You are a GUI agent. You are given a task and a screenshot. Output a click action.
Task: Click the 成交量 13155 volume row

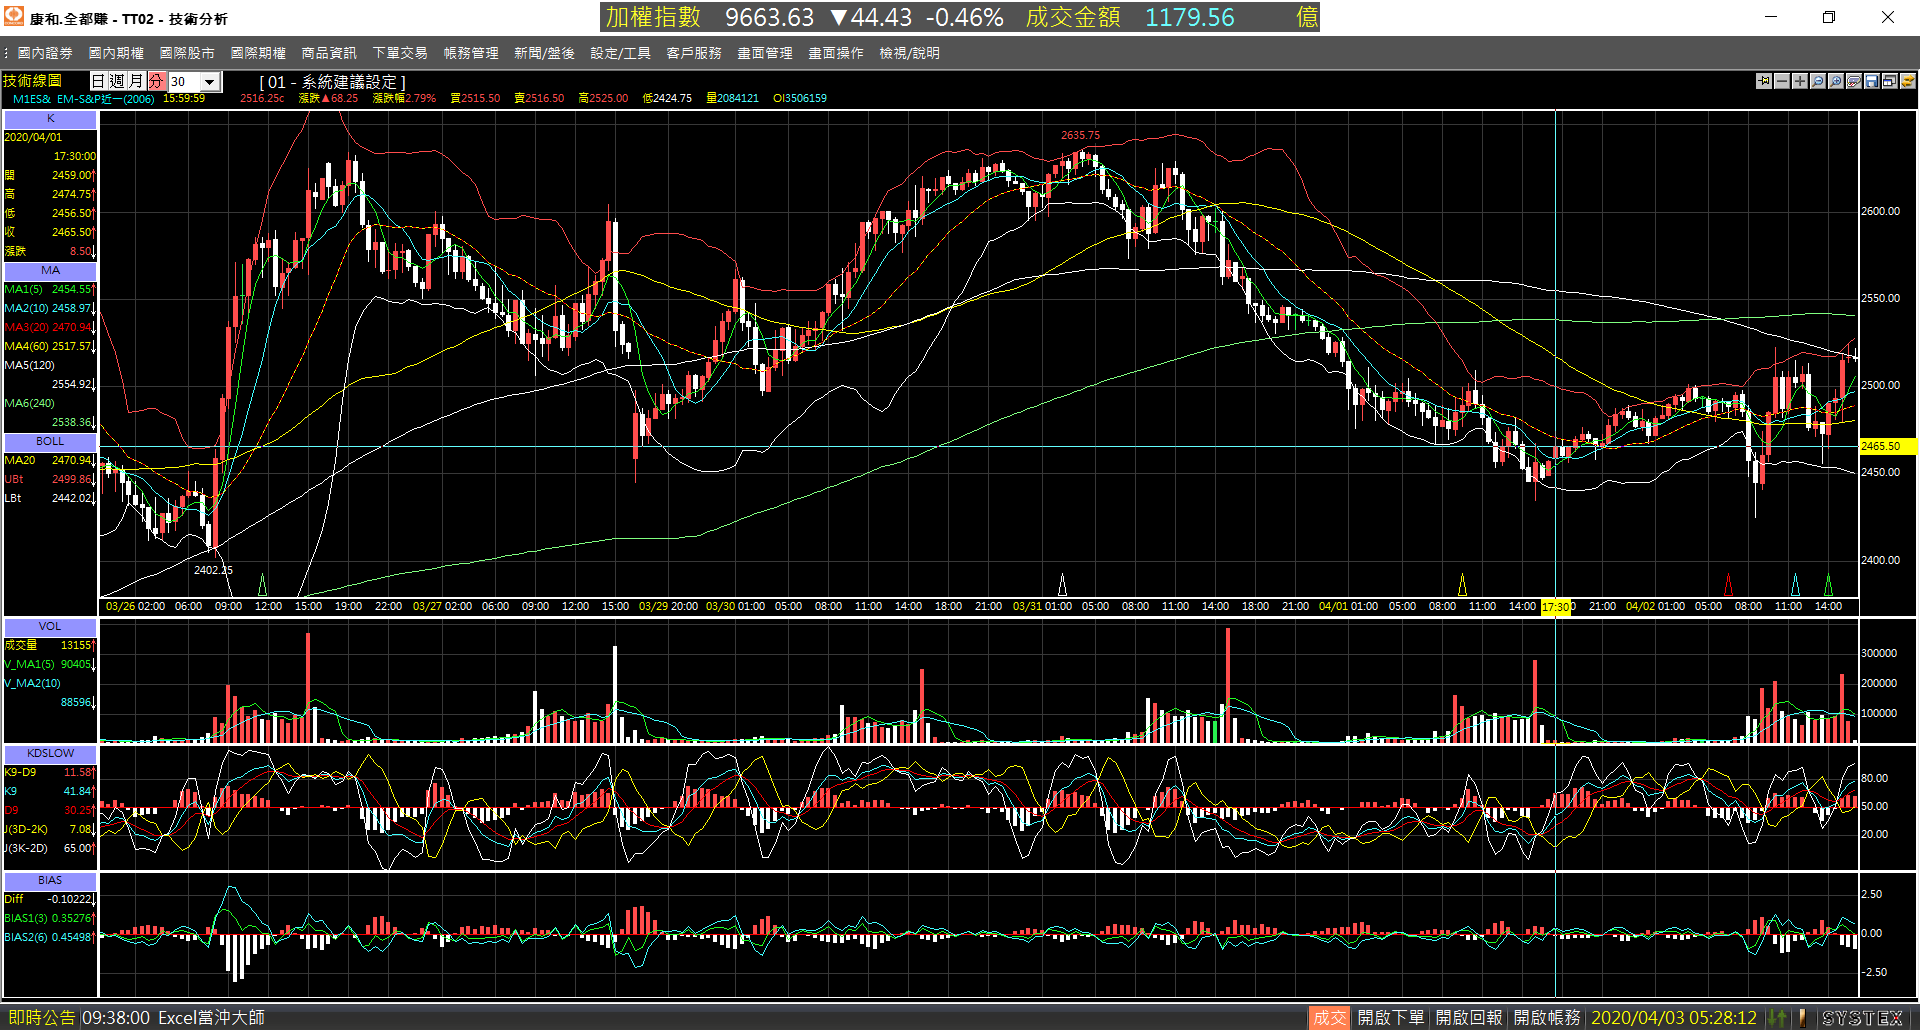point(50,646)
